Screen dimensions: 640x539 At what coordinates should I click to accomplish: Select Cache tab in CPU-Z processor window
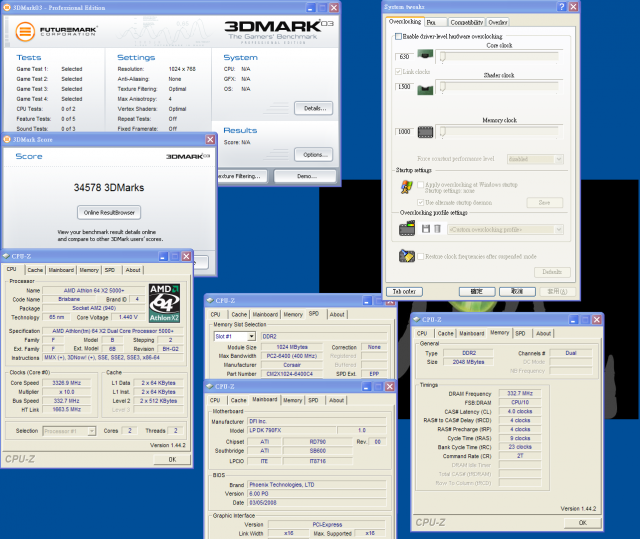(x=35, y=270)
